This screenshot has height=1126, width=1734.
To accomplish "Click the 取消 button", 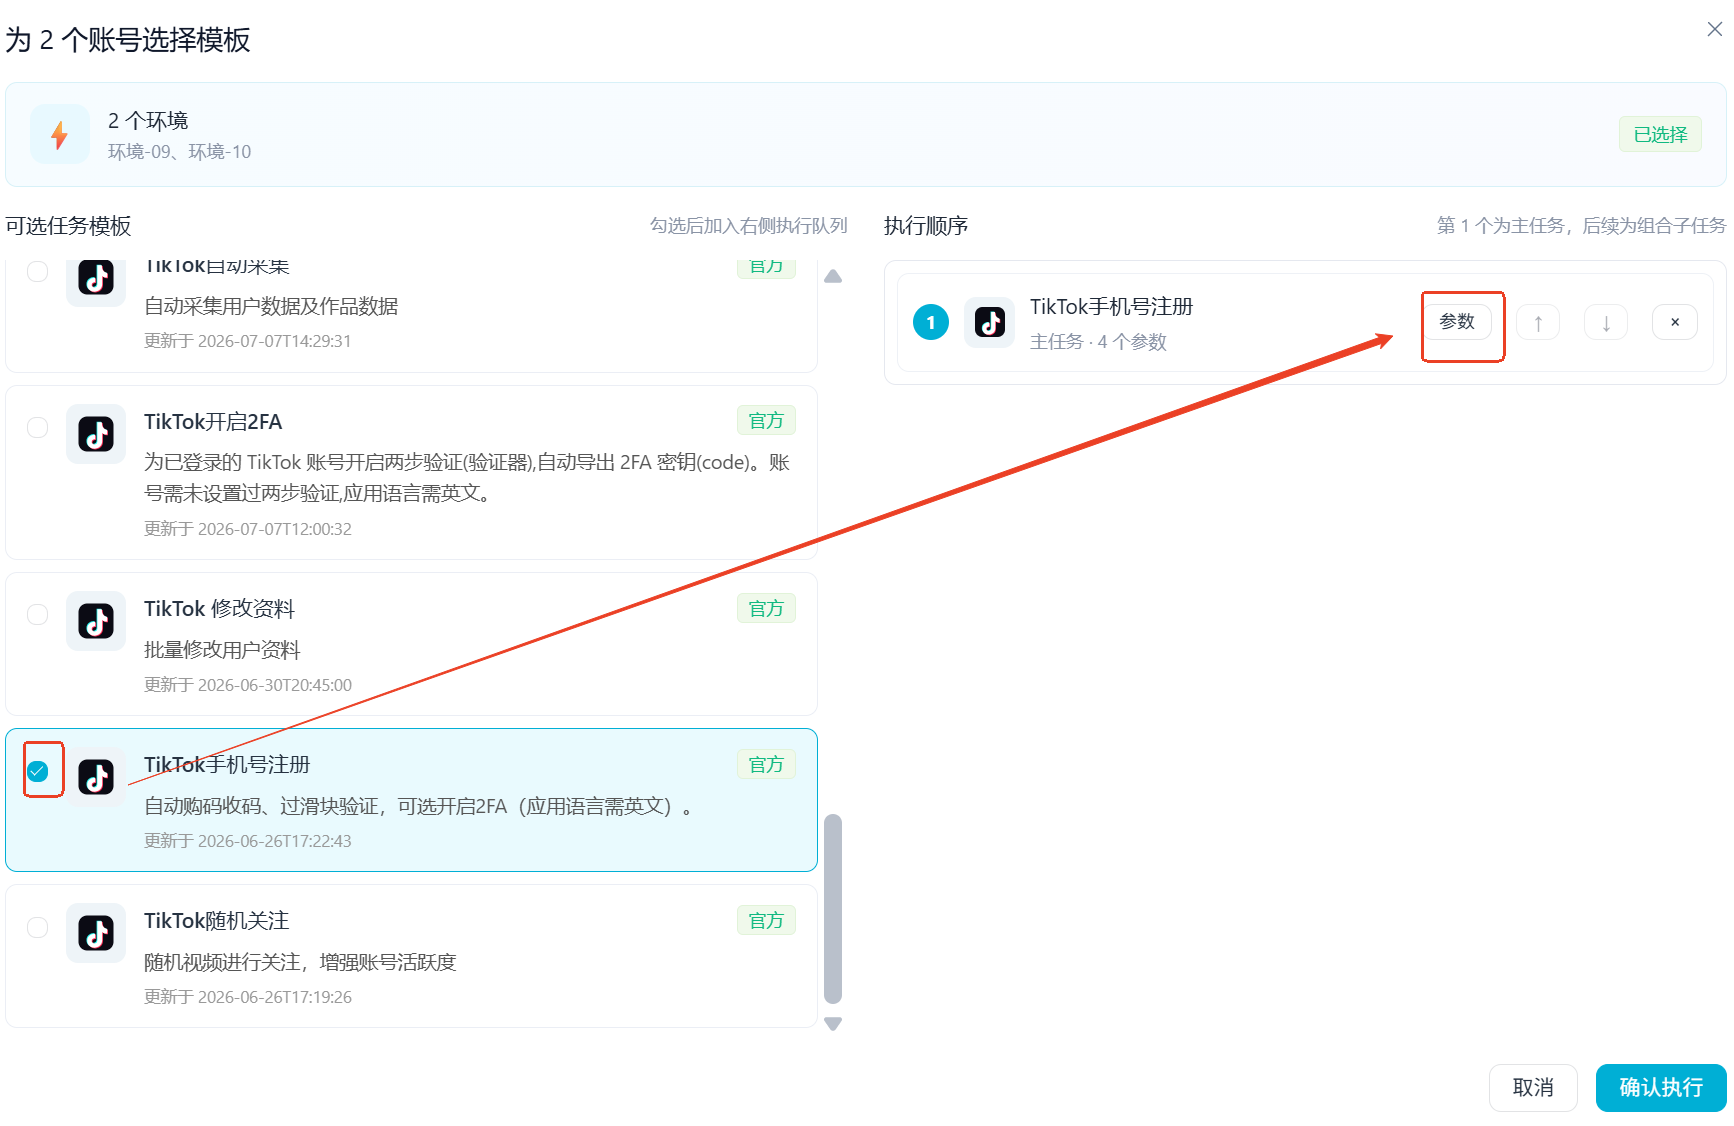I will point(1533,1088).
